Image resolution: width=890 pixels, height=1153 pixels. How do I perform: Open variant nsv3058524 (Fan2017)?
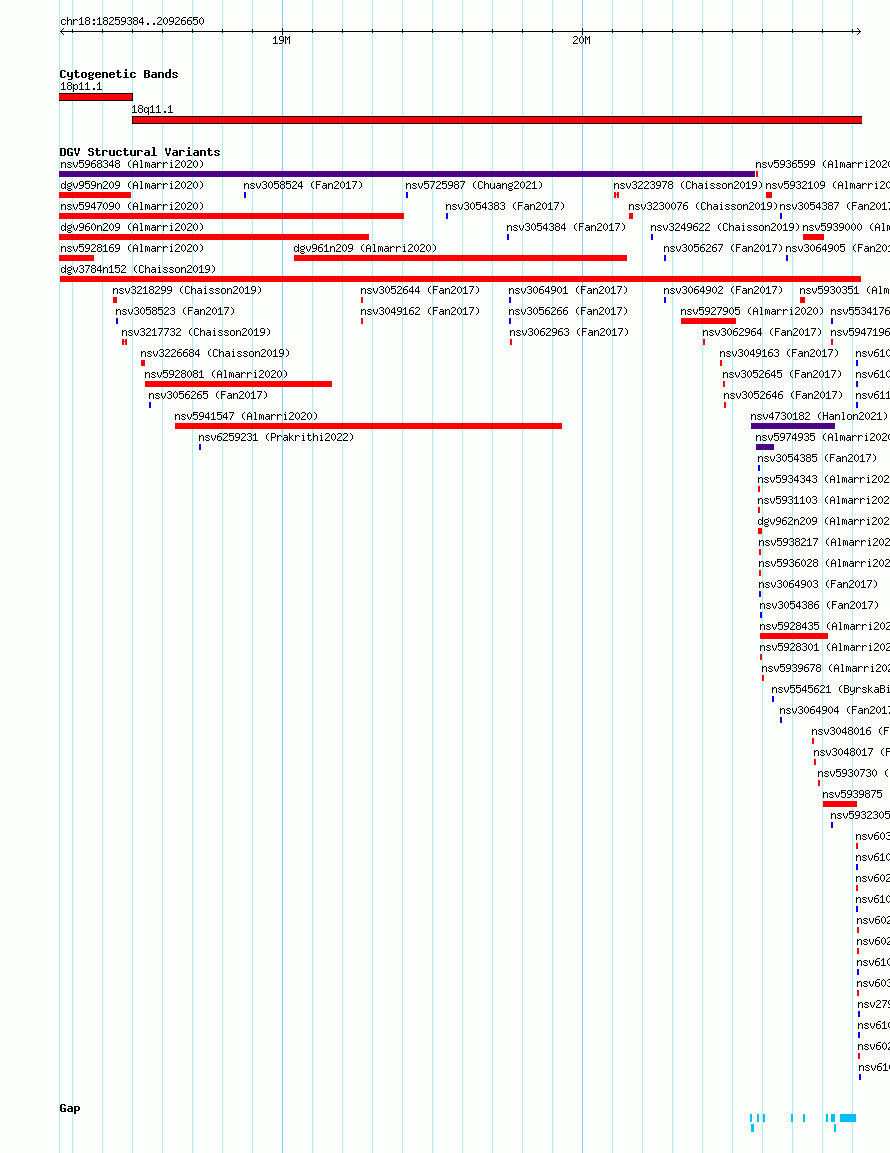(x=303, y=185)
